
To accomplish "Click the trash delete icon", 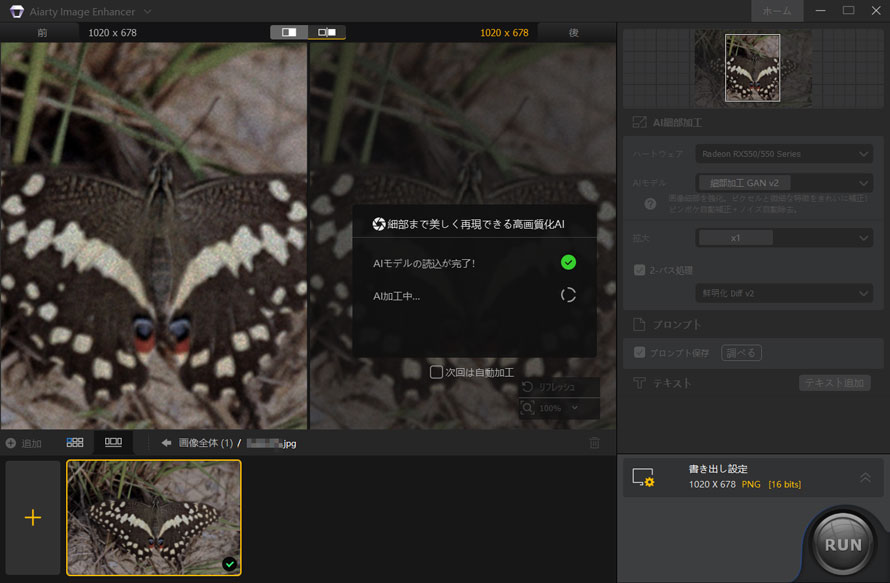I will coord(595,443).
